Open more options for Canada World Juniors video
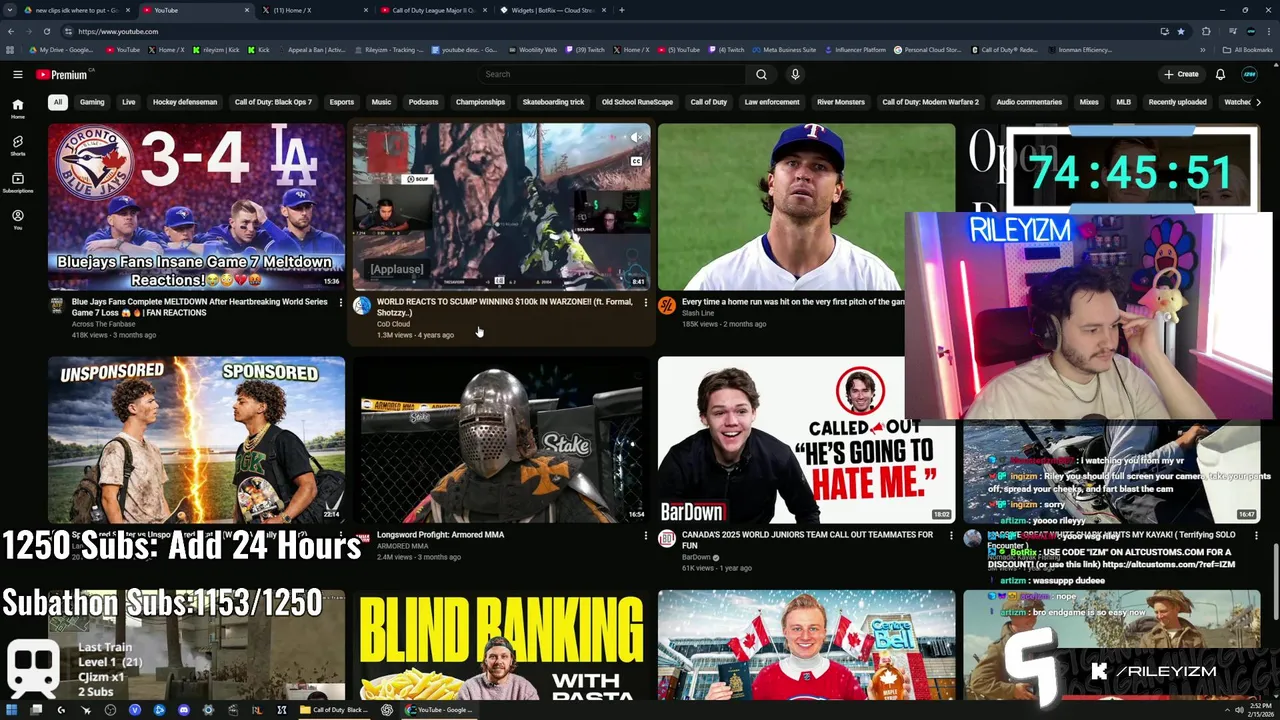The width and height of the screenshot is (1280, 720). pos(951,536)
